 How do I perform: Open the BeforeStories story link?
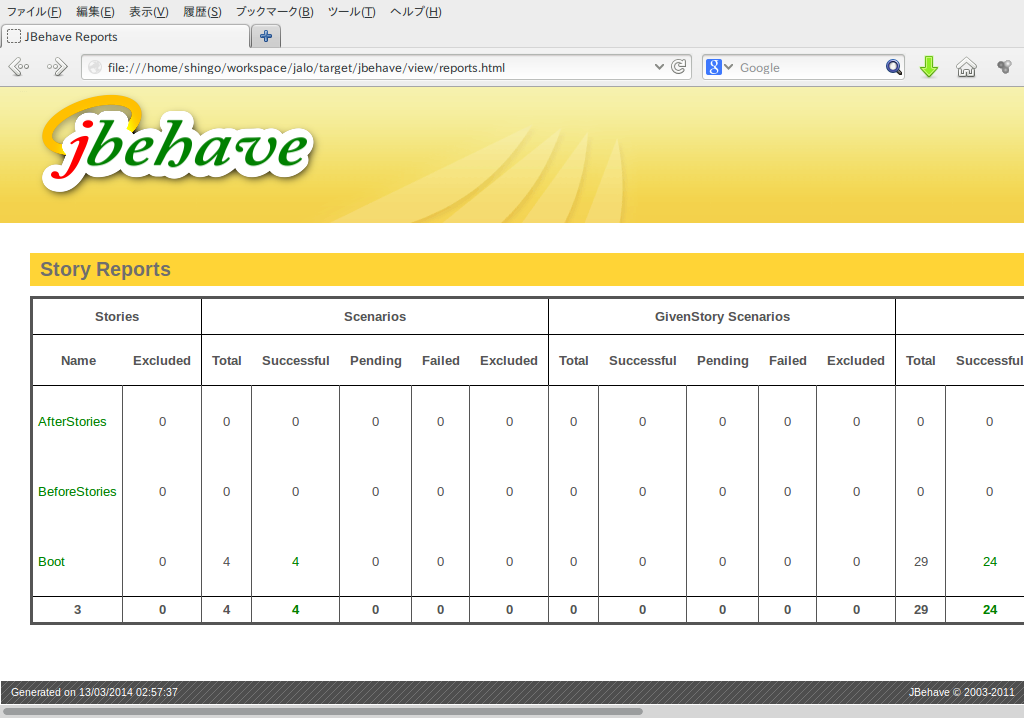(x=77, y=492)
